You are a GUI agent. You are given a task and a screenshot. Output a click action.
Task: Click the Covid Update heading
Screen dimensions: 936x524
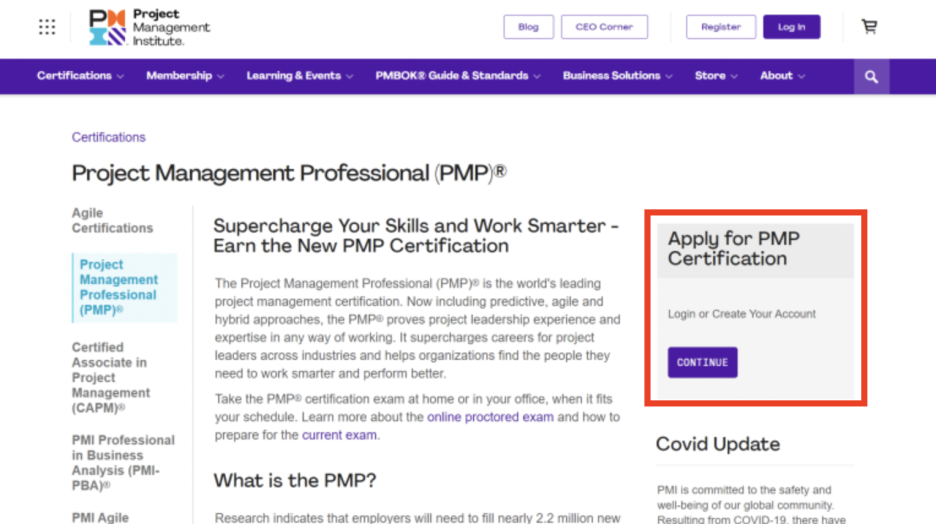coord(718,444)
